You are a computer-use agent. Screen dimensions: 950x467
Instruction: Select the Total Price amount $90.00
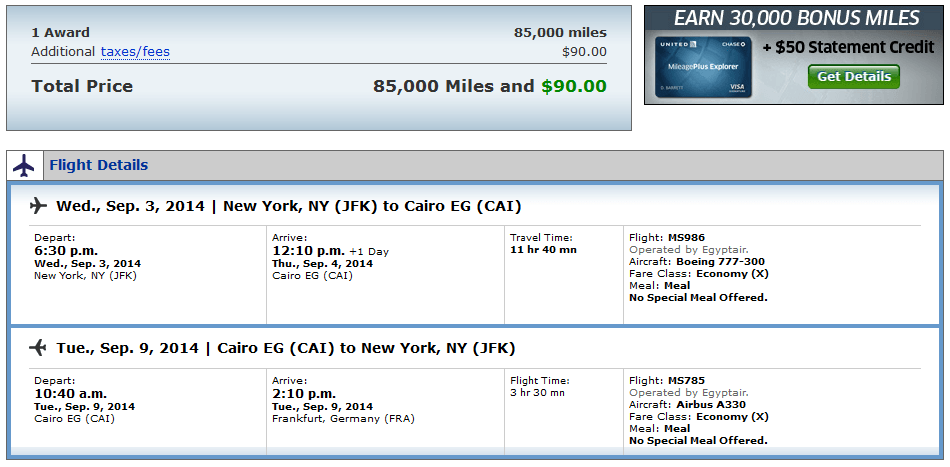(574, 86)
